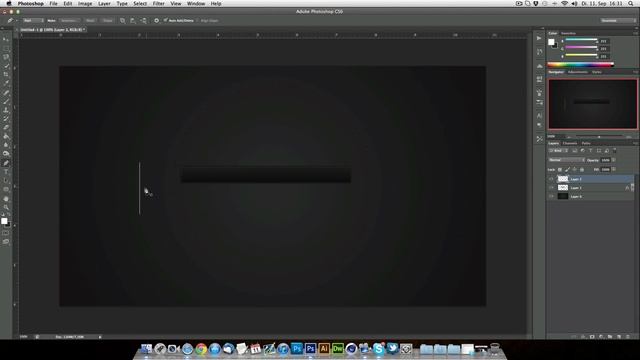Select the Hand tool

(6, 199)
